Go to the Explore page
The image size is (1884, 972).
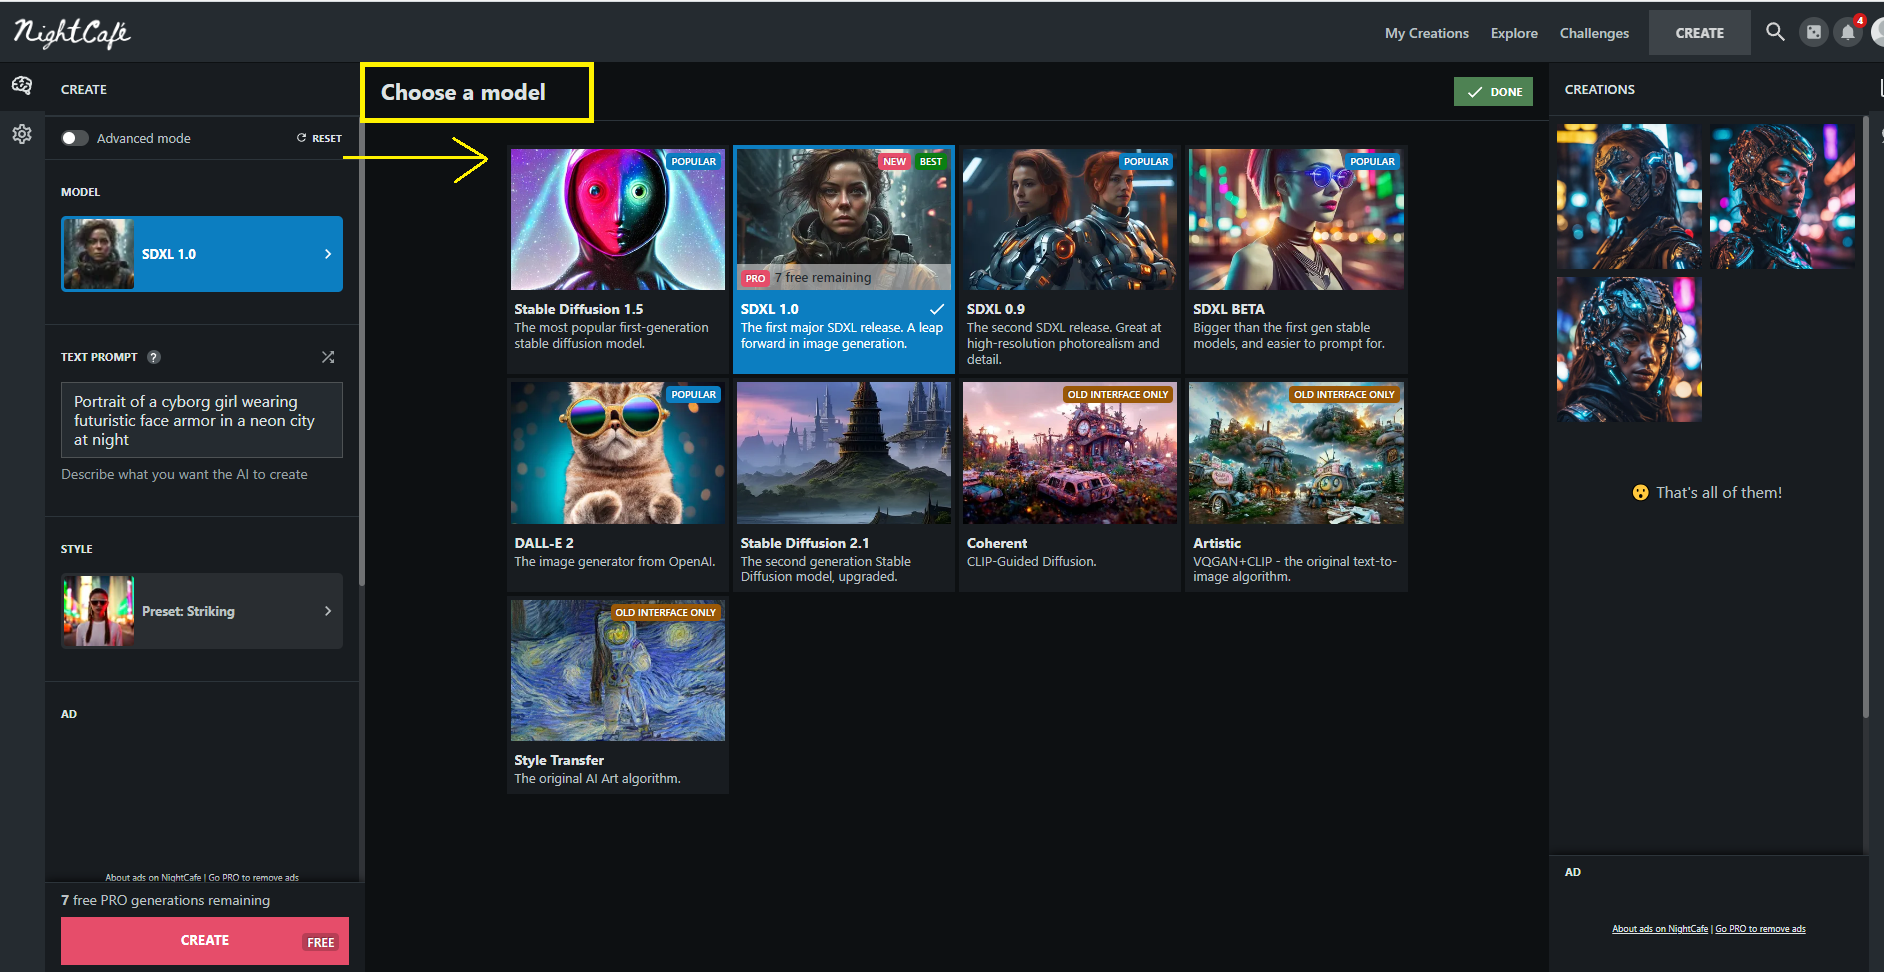1514,33
